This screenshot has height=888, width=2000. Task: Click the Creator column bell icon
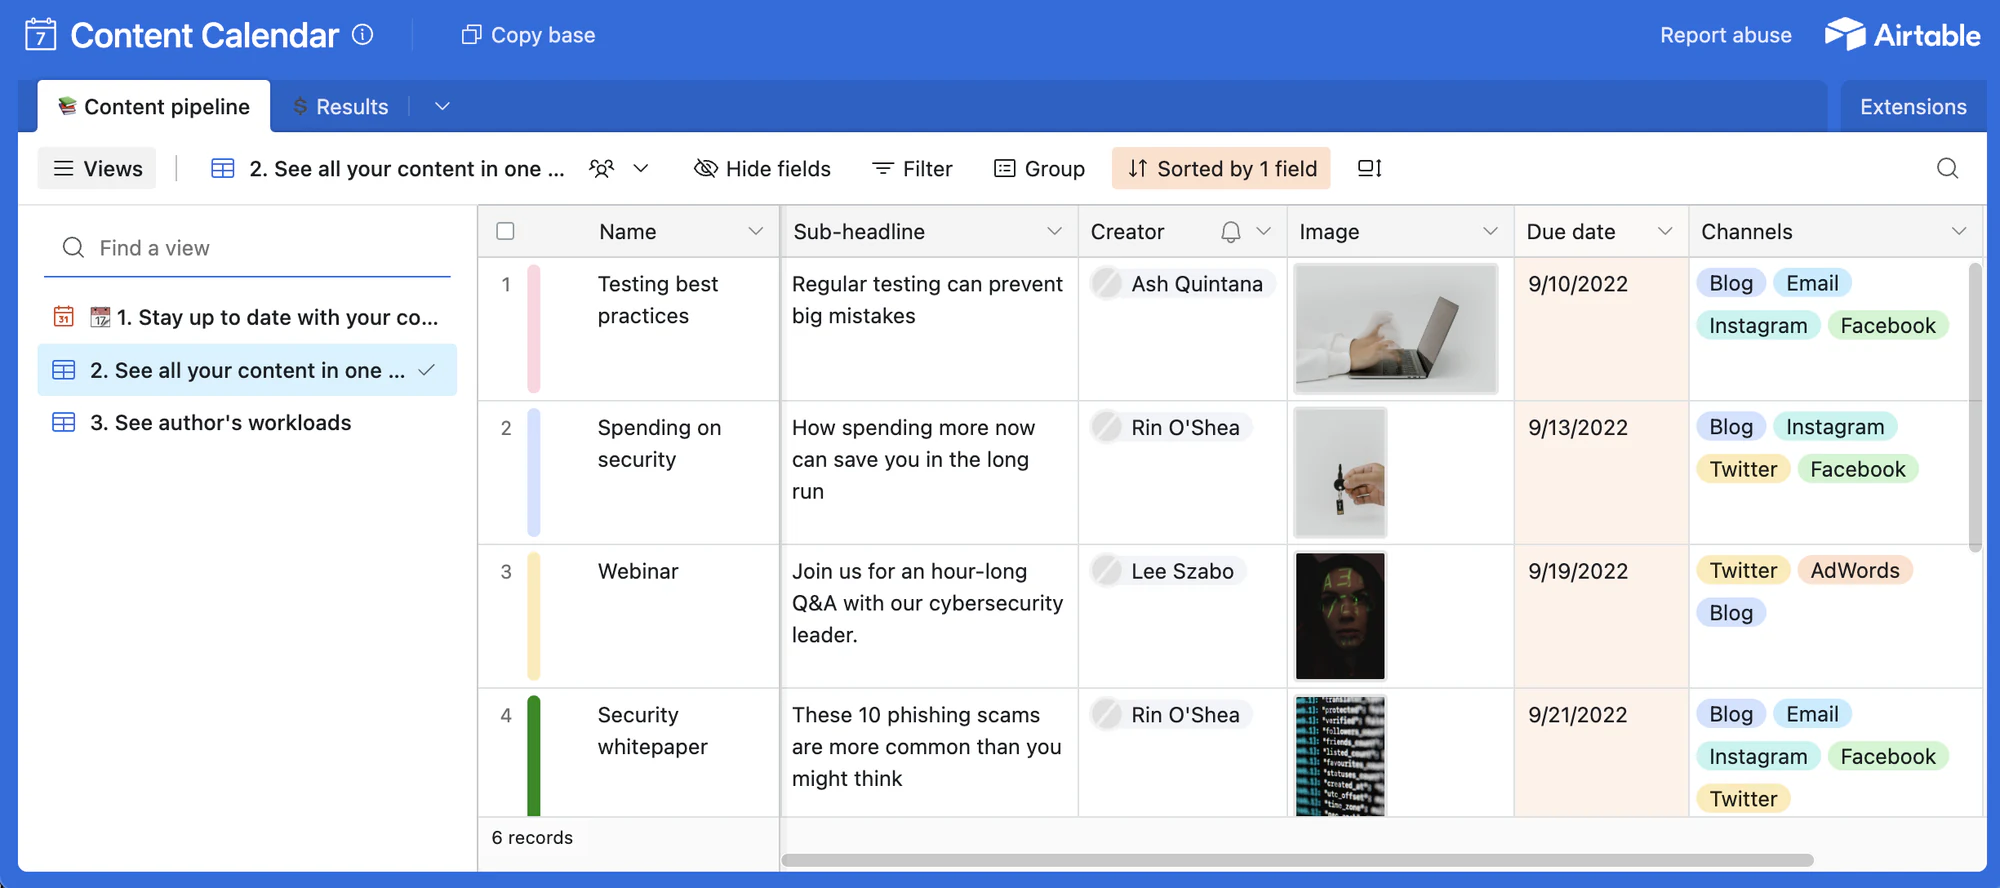[x=1231, y=232]
